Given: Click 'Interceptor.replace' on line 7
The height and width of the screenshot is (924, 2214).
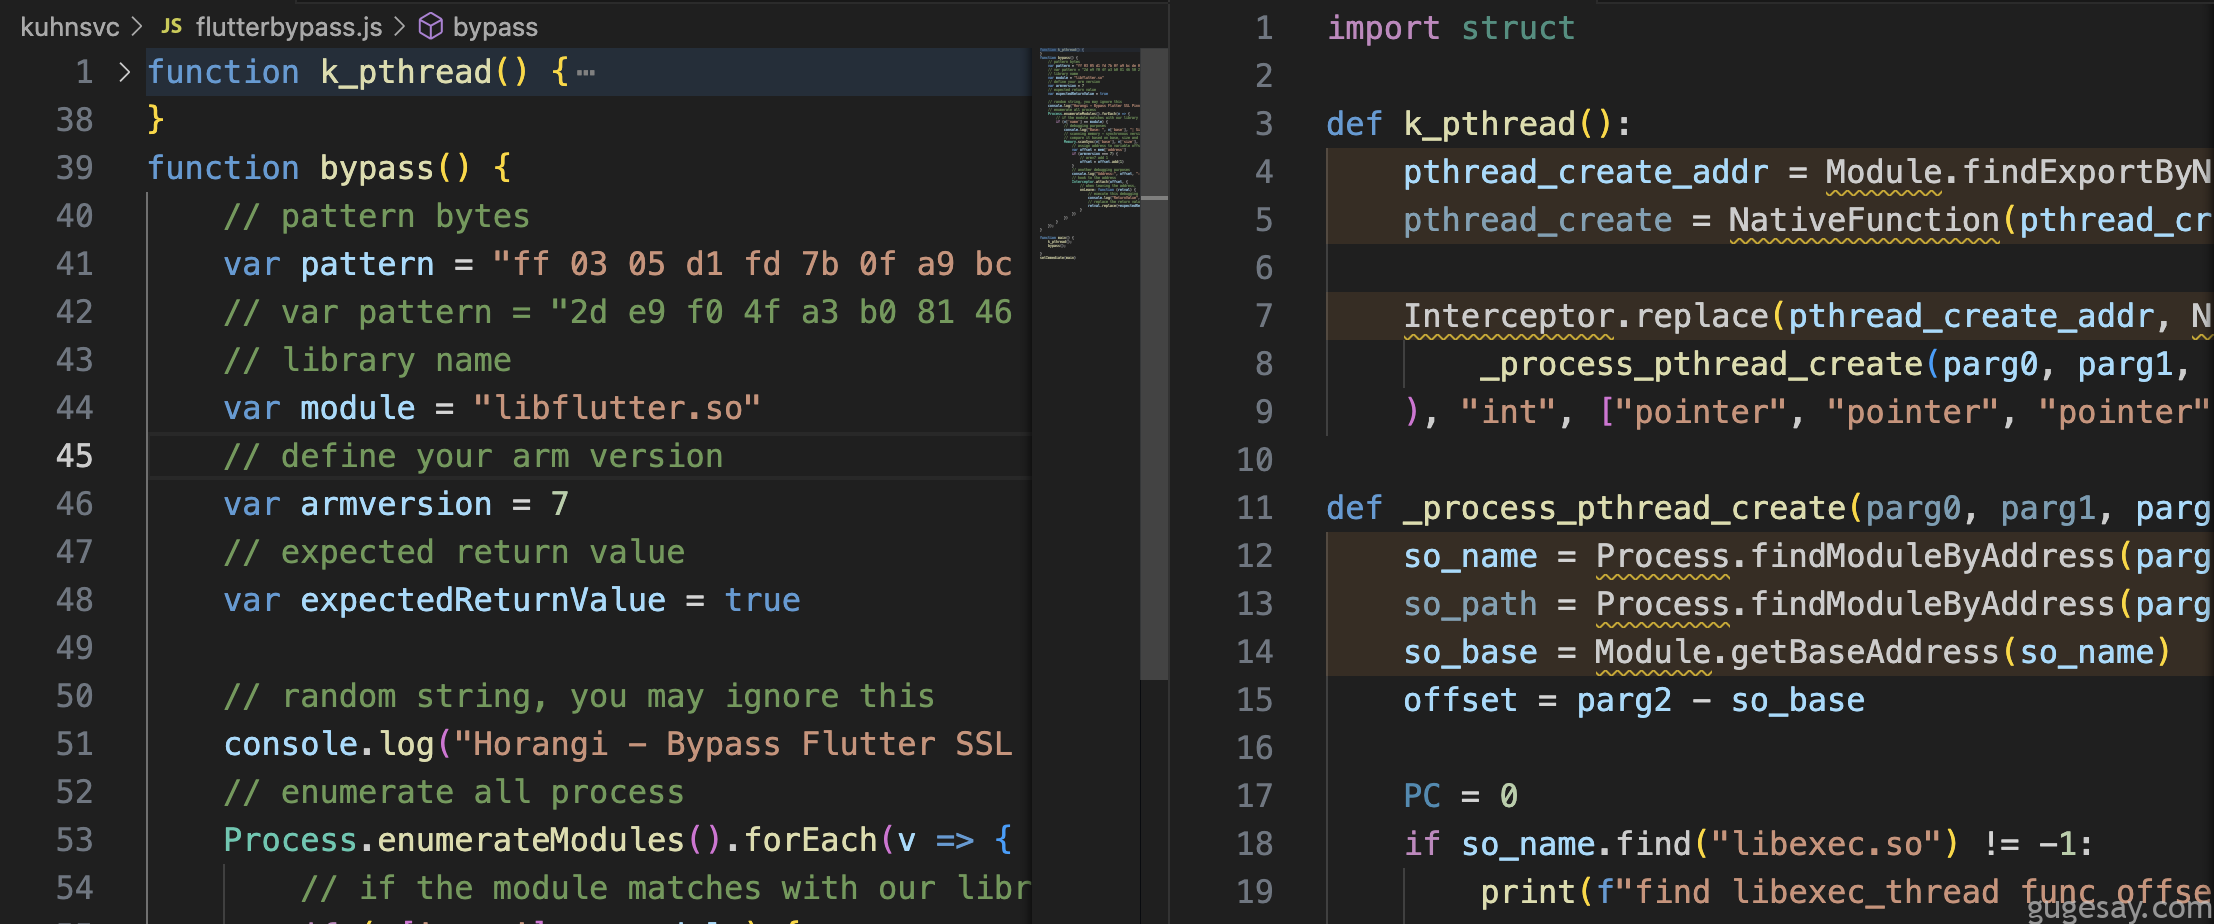Looking at the screenshot, I should tap(1586, 316).
